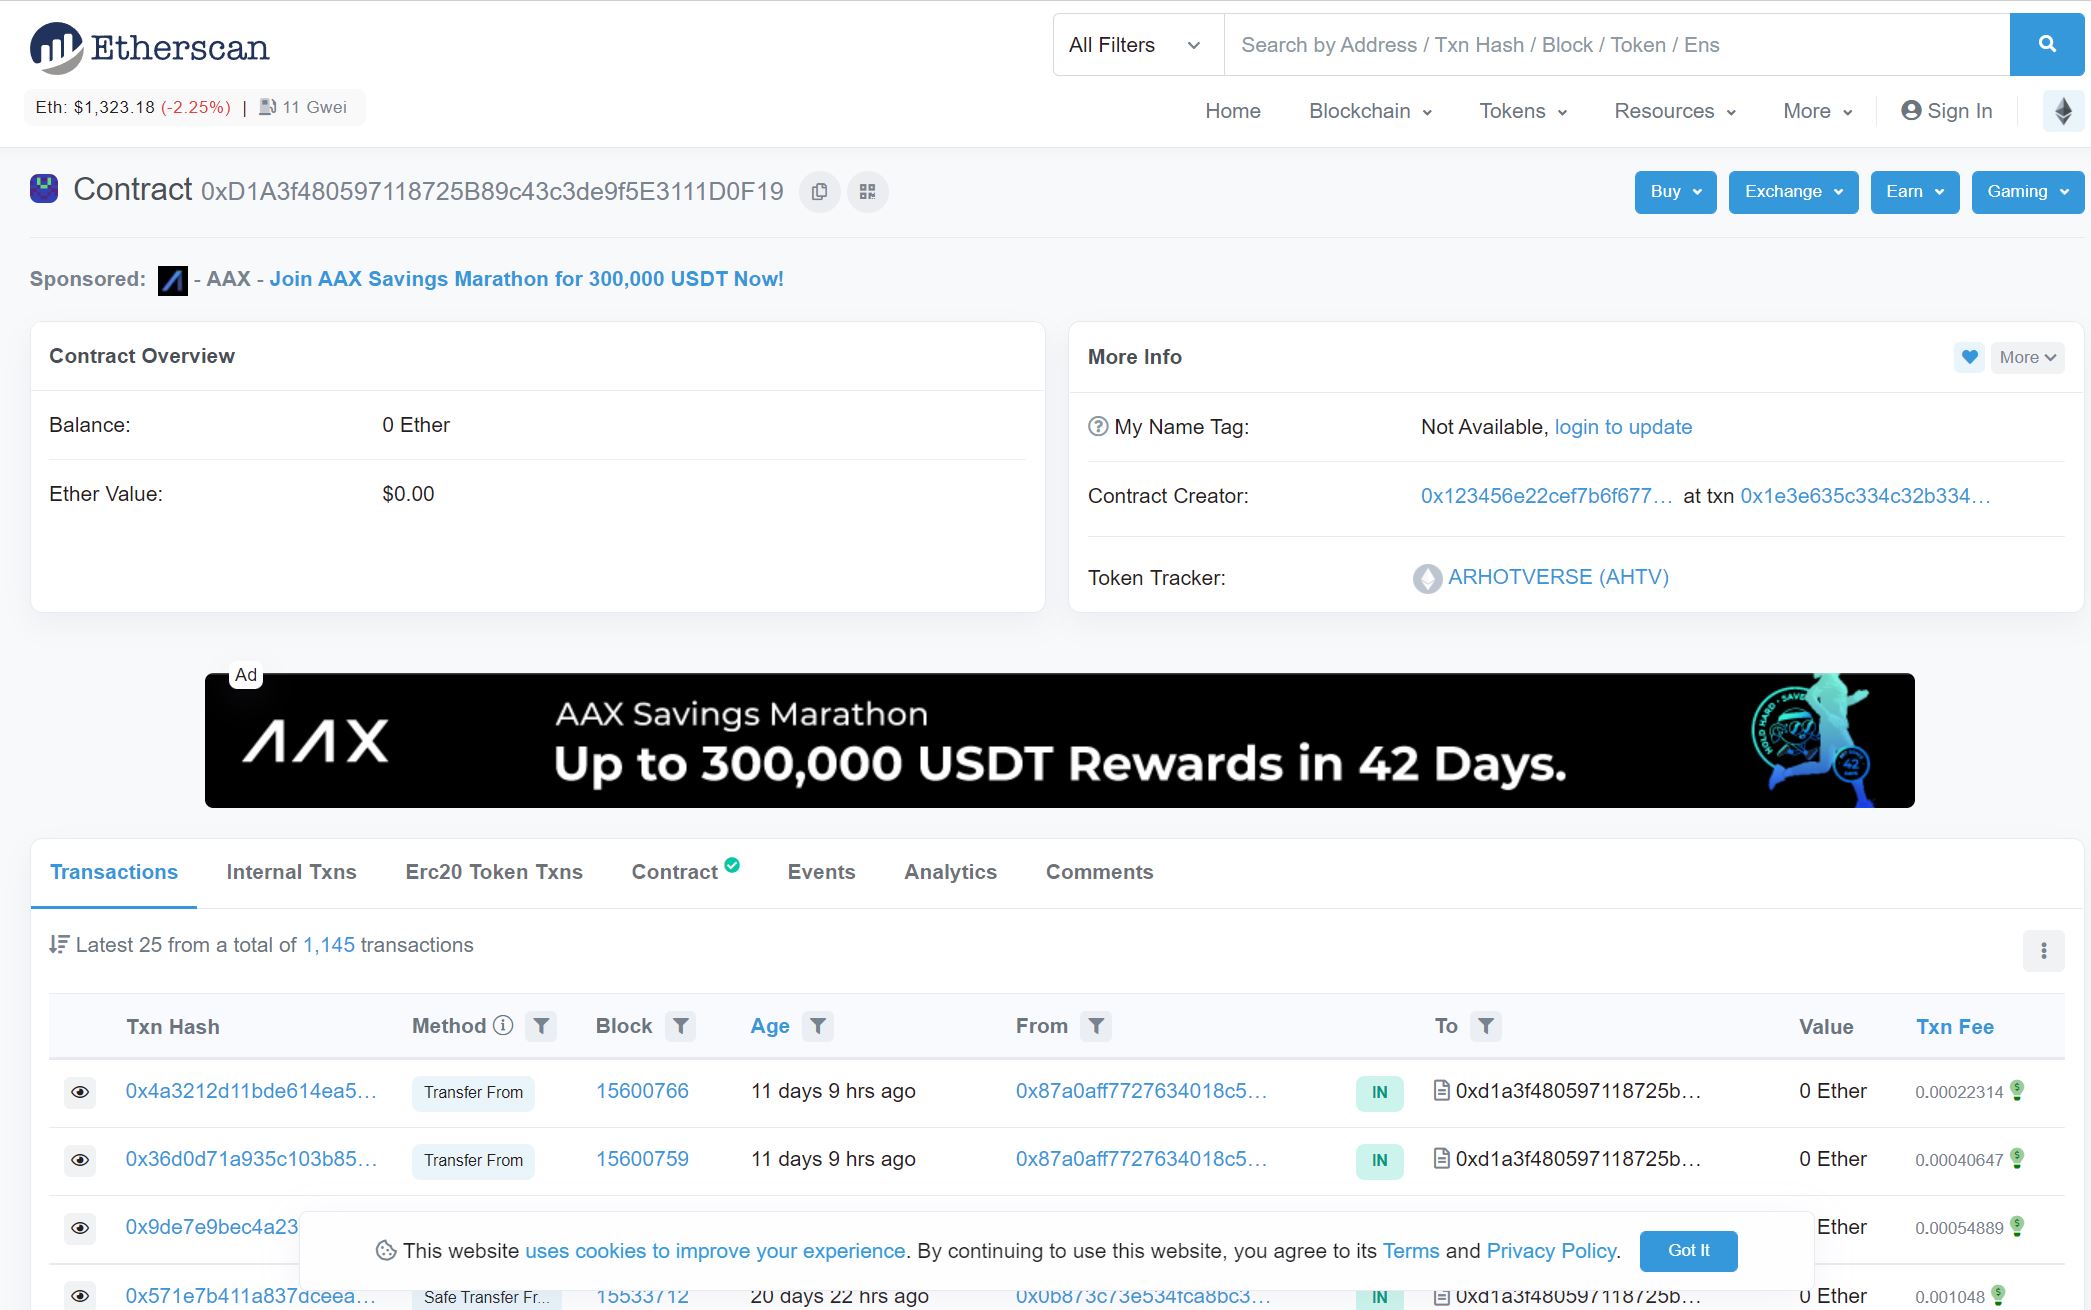Click the gas savings icon for fee 0.00054889
The image size is (2091, 1310).
tap(2017, 1226)
